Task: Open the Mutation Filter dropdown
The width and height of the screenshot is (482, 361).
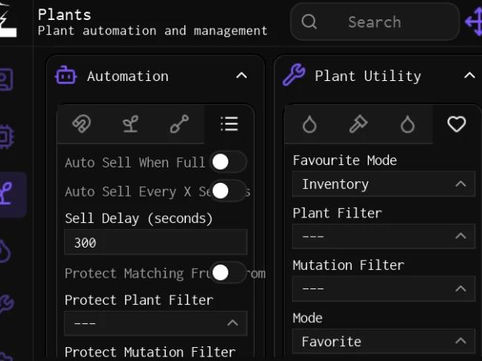Action: [x=384, y=288]
